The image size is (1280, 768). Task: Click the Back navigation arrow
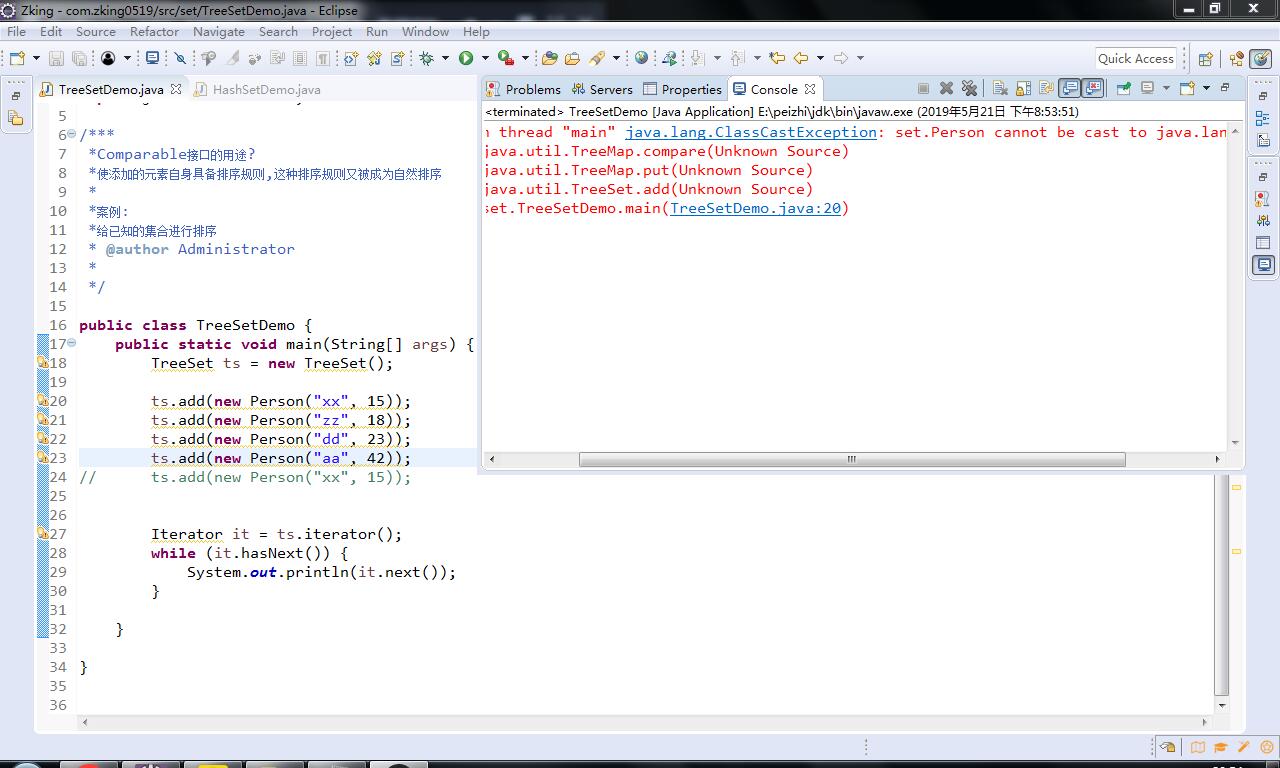pyautogui.click(x=800, y=58)
